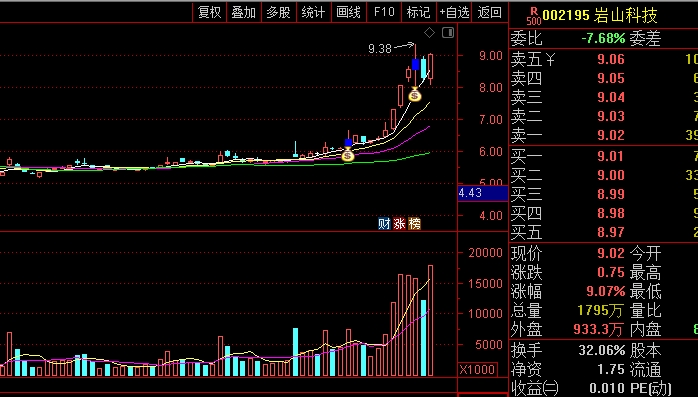Open the 榜 ranking tag icon

coord(414,223)
